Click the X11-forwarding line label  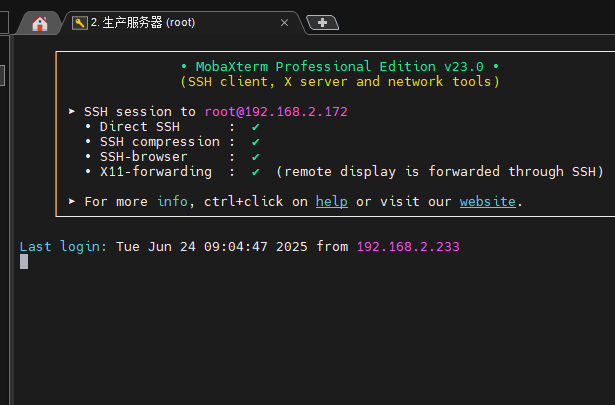pos(156,171)
